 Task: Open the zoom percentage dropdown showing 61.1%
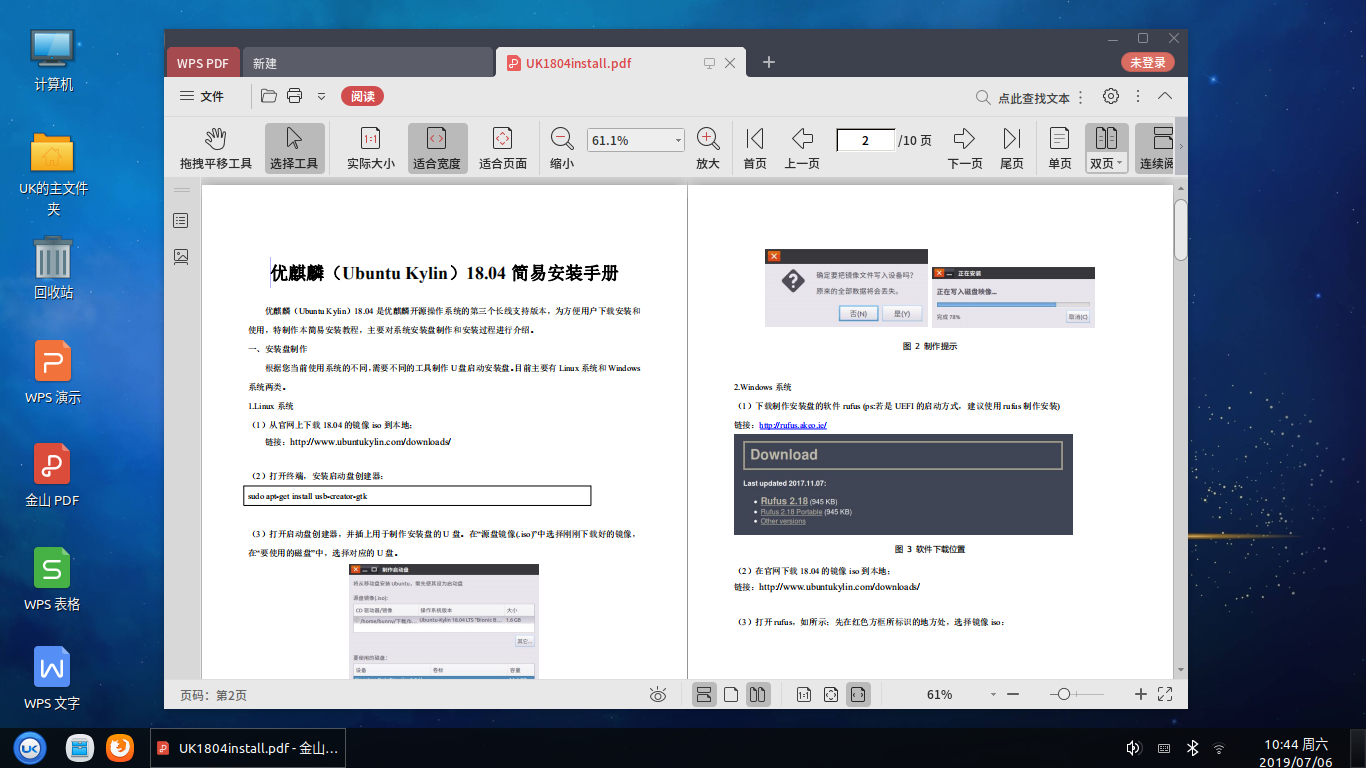point(677,140)
